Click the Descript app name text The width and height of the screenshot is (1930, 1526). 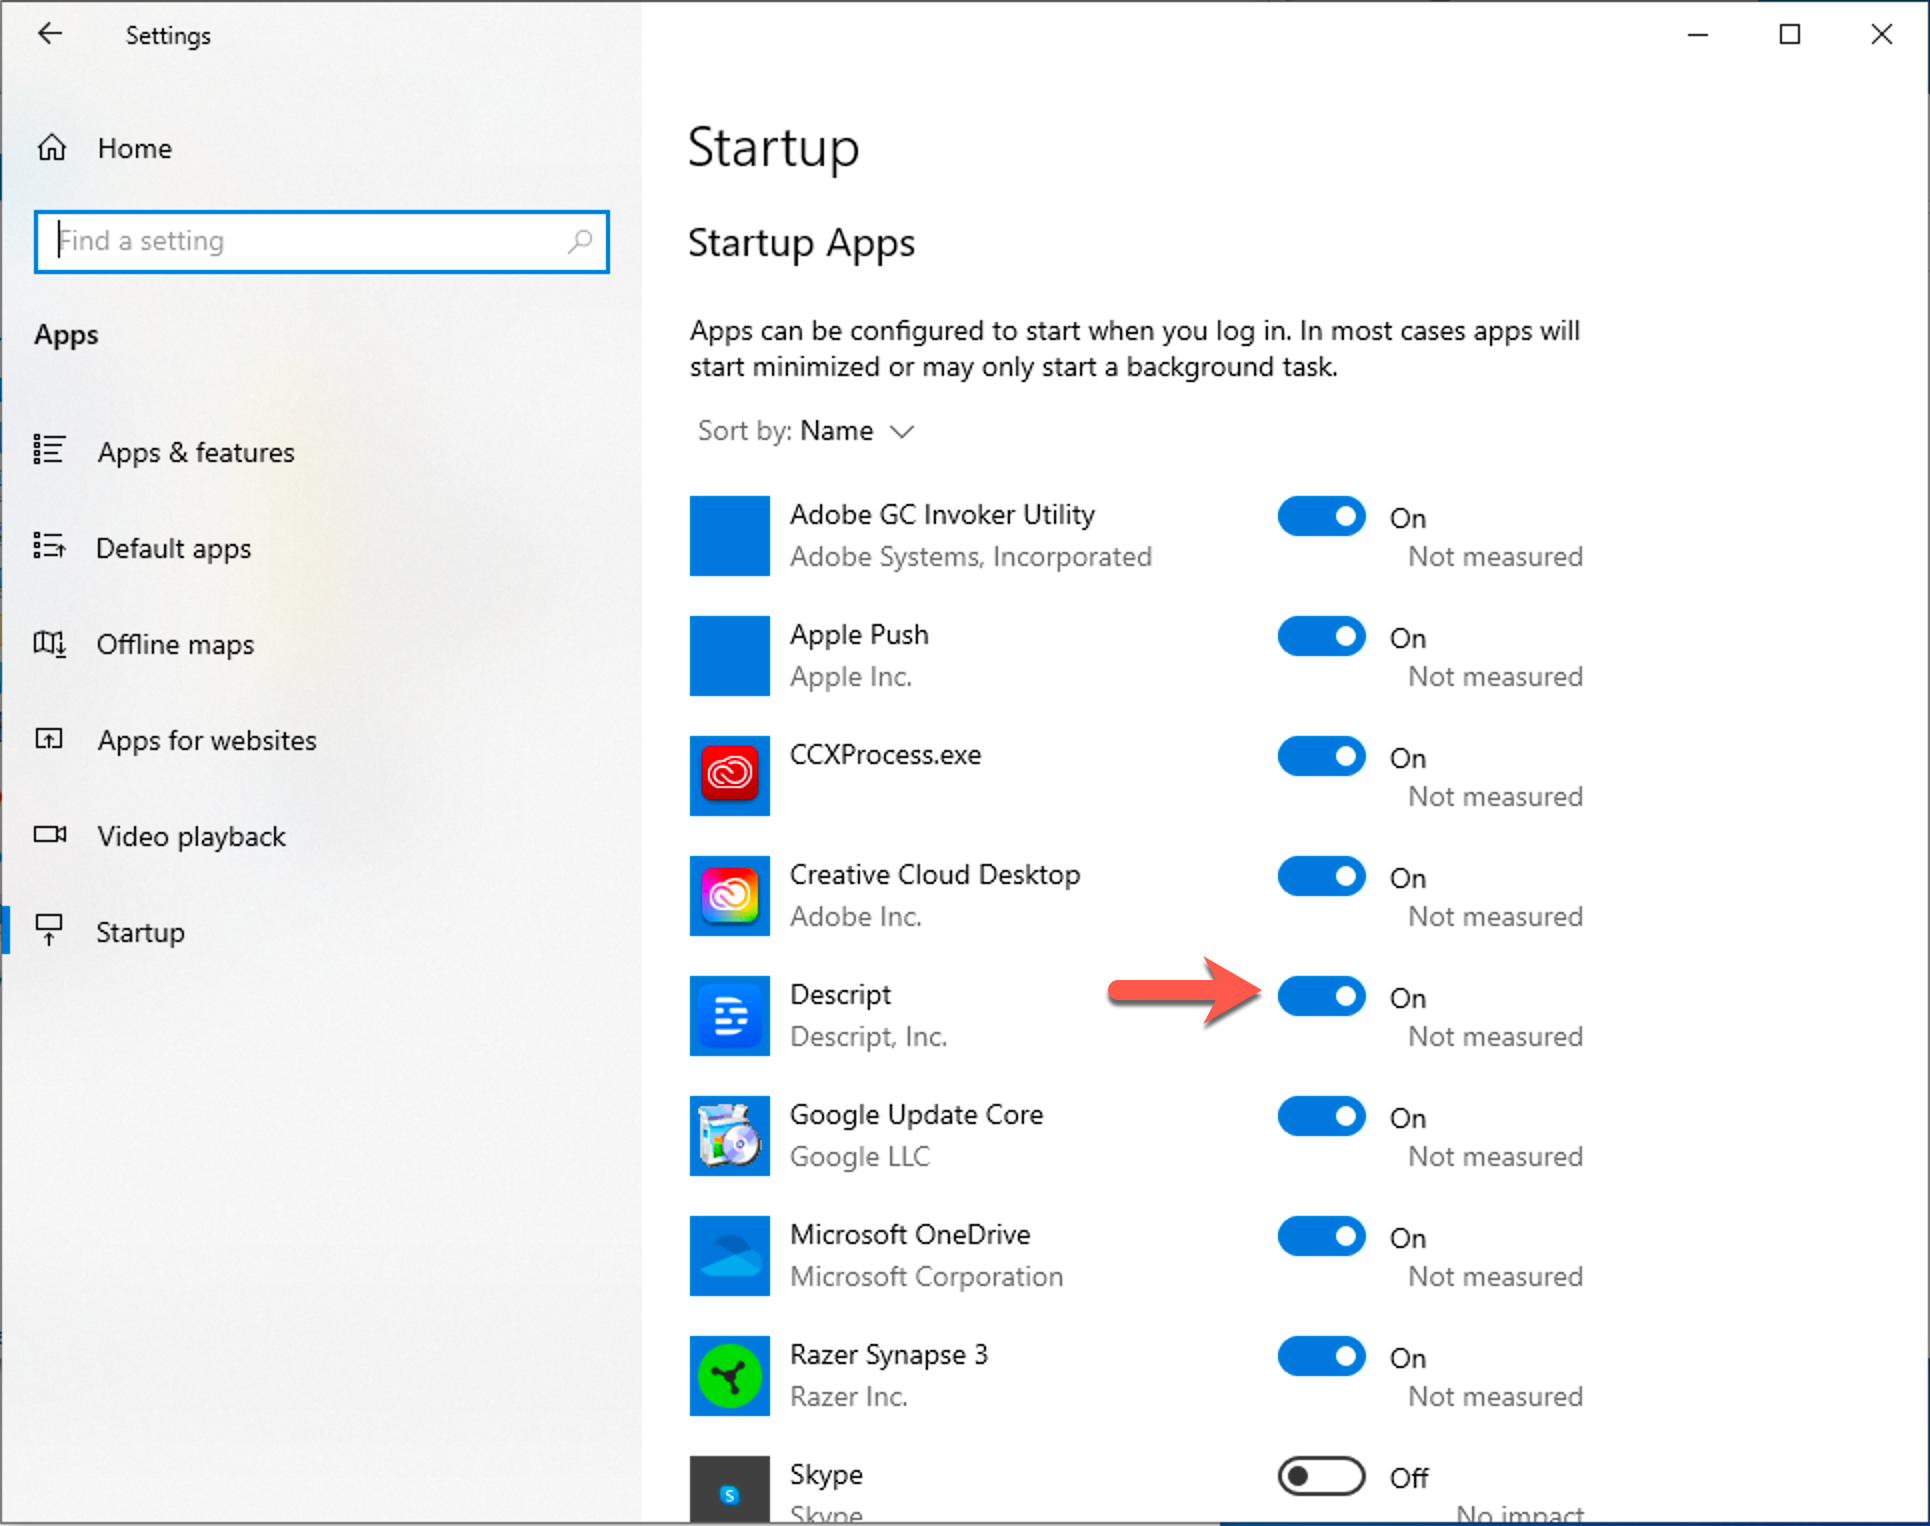click(840, 995)
